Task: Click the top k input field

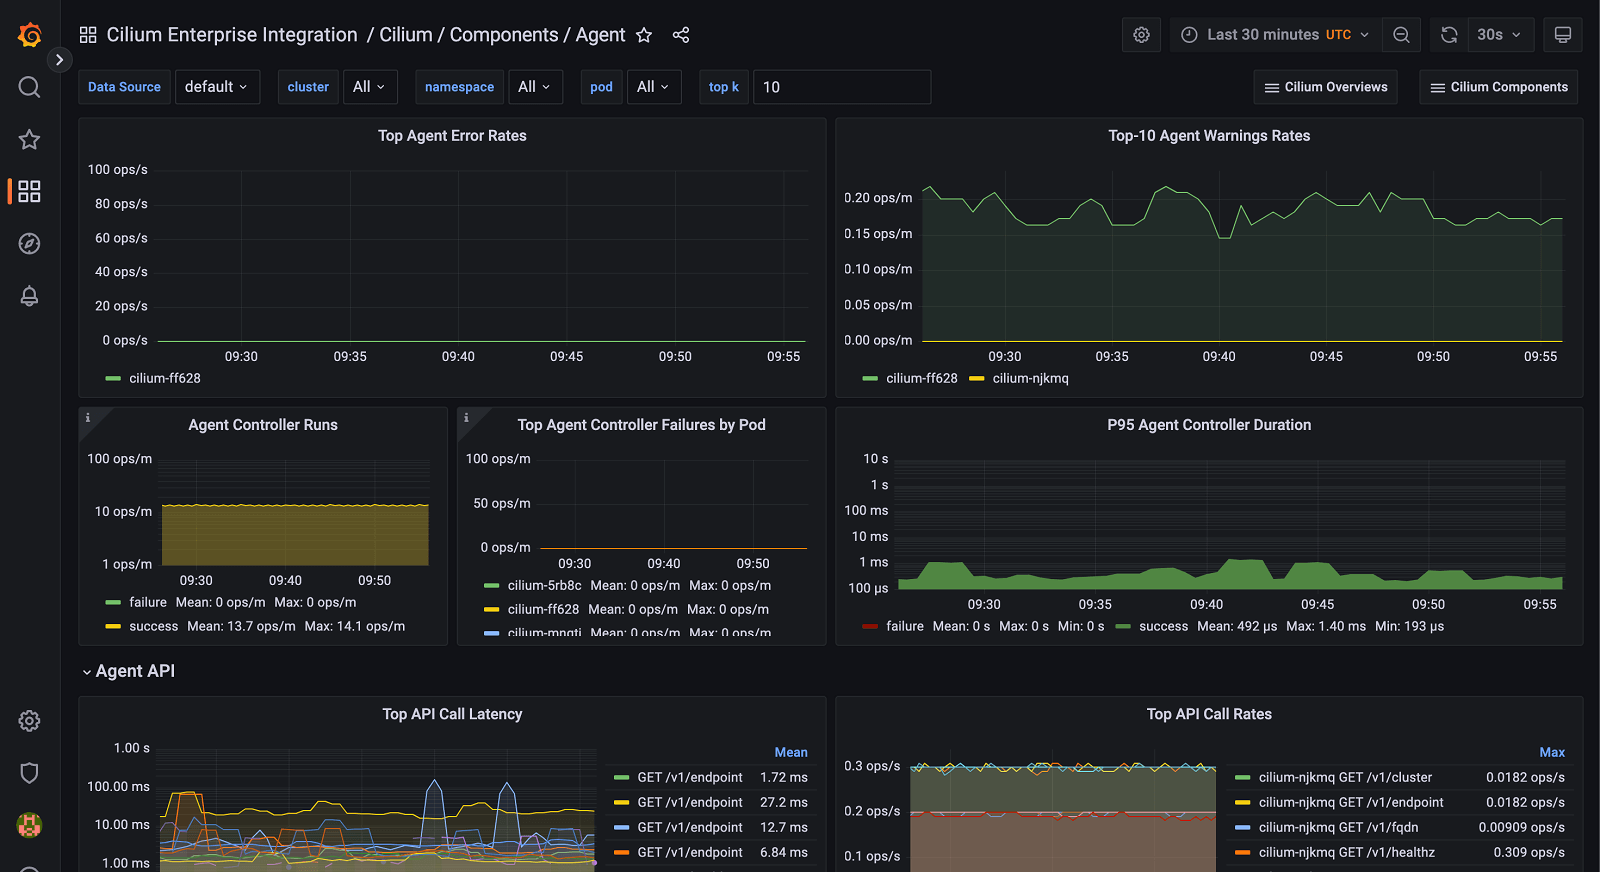Action: click(x=841, y=87)
